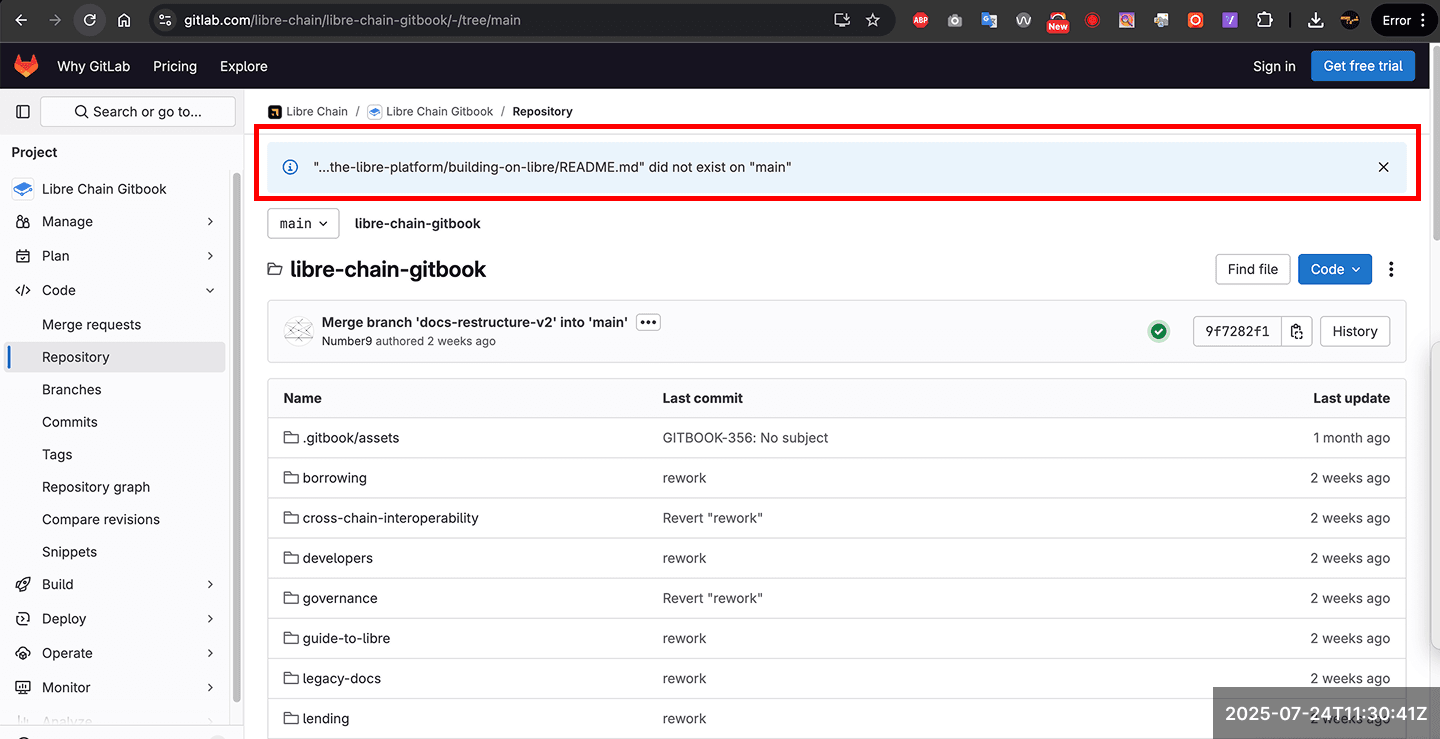Viewport: 1440px width, 739px height.
Task: Open the main branch selector dropdown
Action: pyautogui.click(x=303, y=223)
